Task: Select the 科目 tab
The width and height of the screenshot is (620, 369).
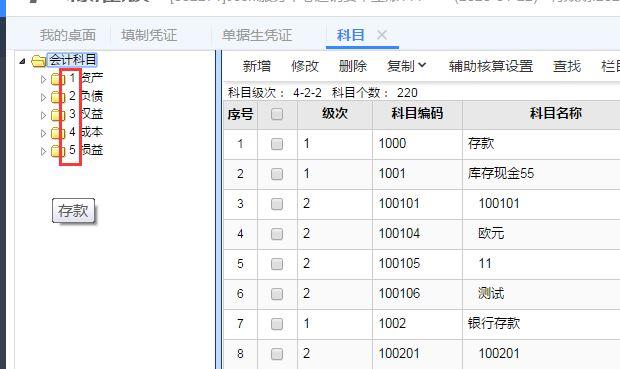Action: click(x=350, y=35)
